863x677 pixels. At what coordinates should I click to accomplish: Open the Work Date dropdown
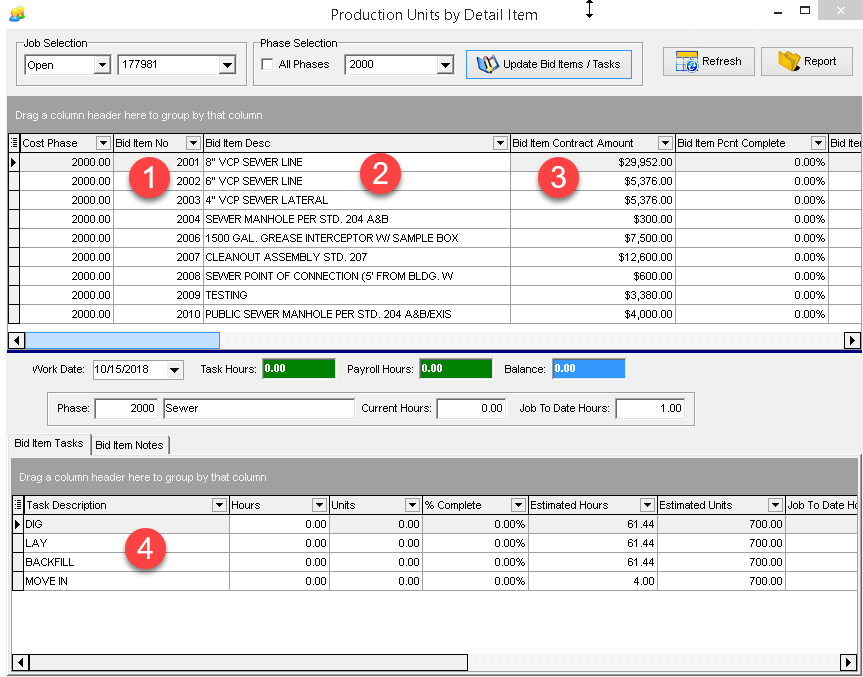click(x=174, y=369)
